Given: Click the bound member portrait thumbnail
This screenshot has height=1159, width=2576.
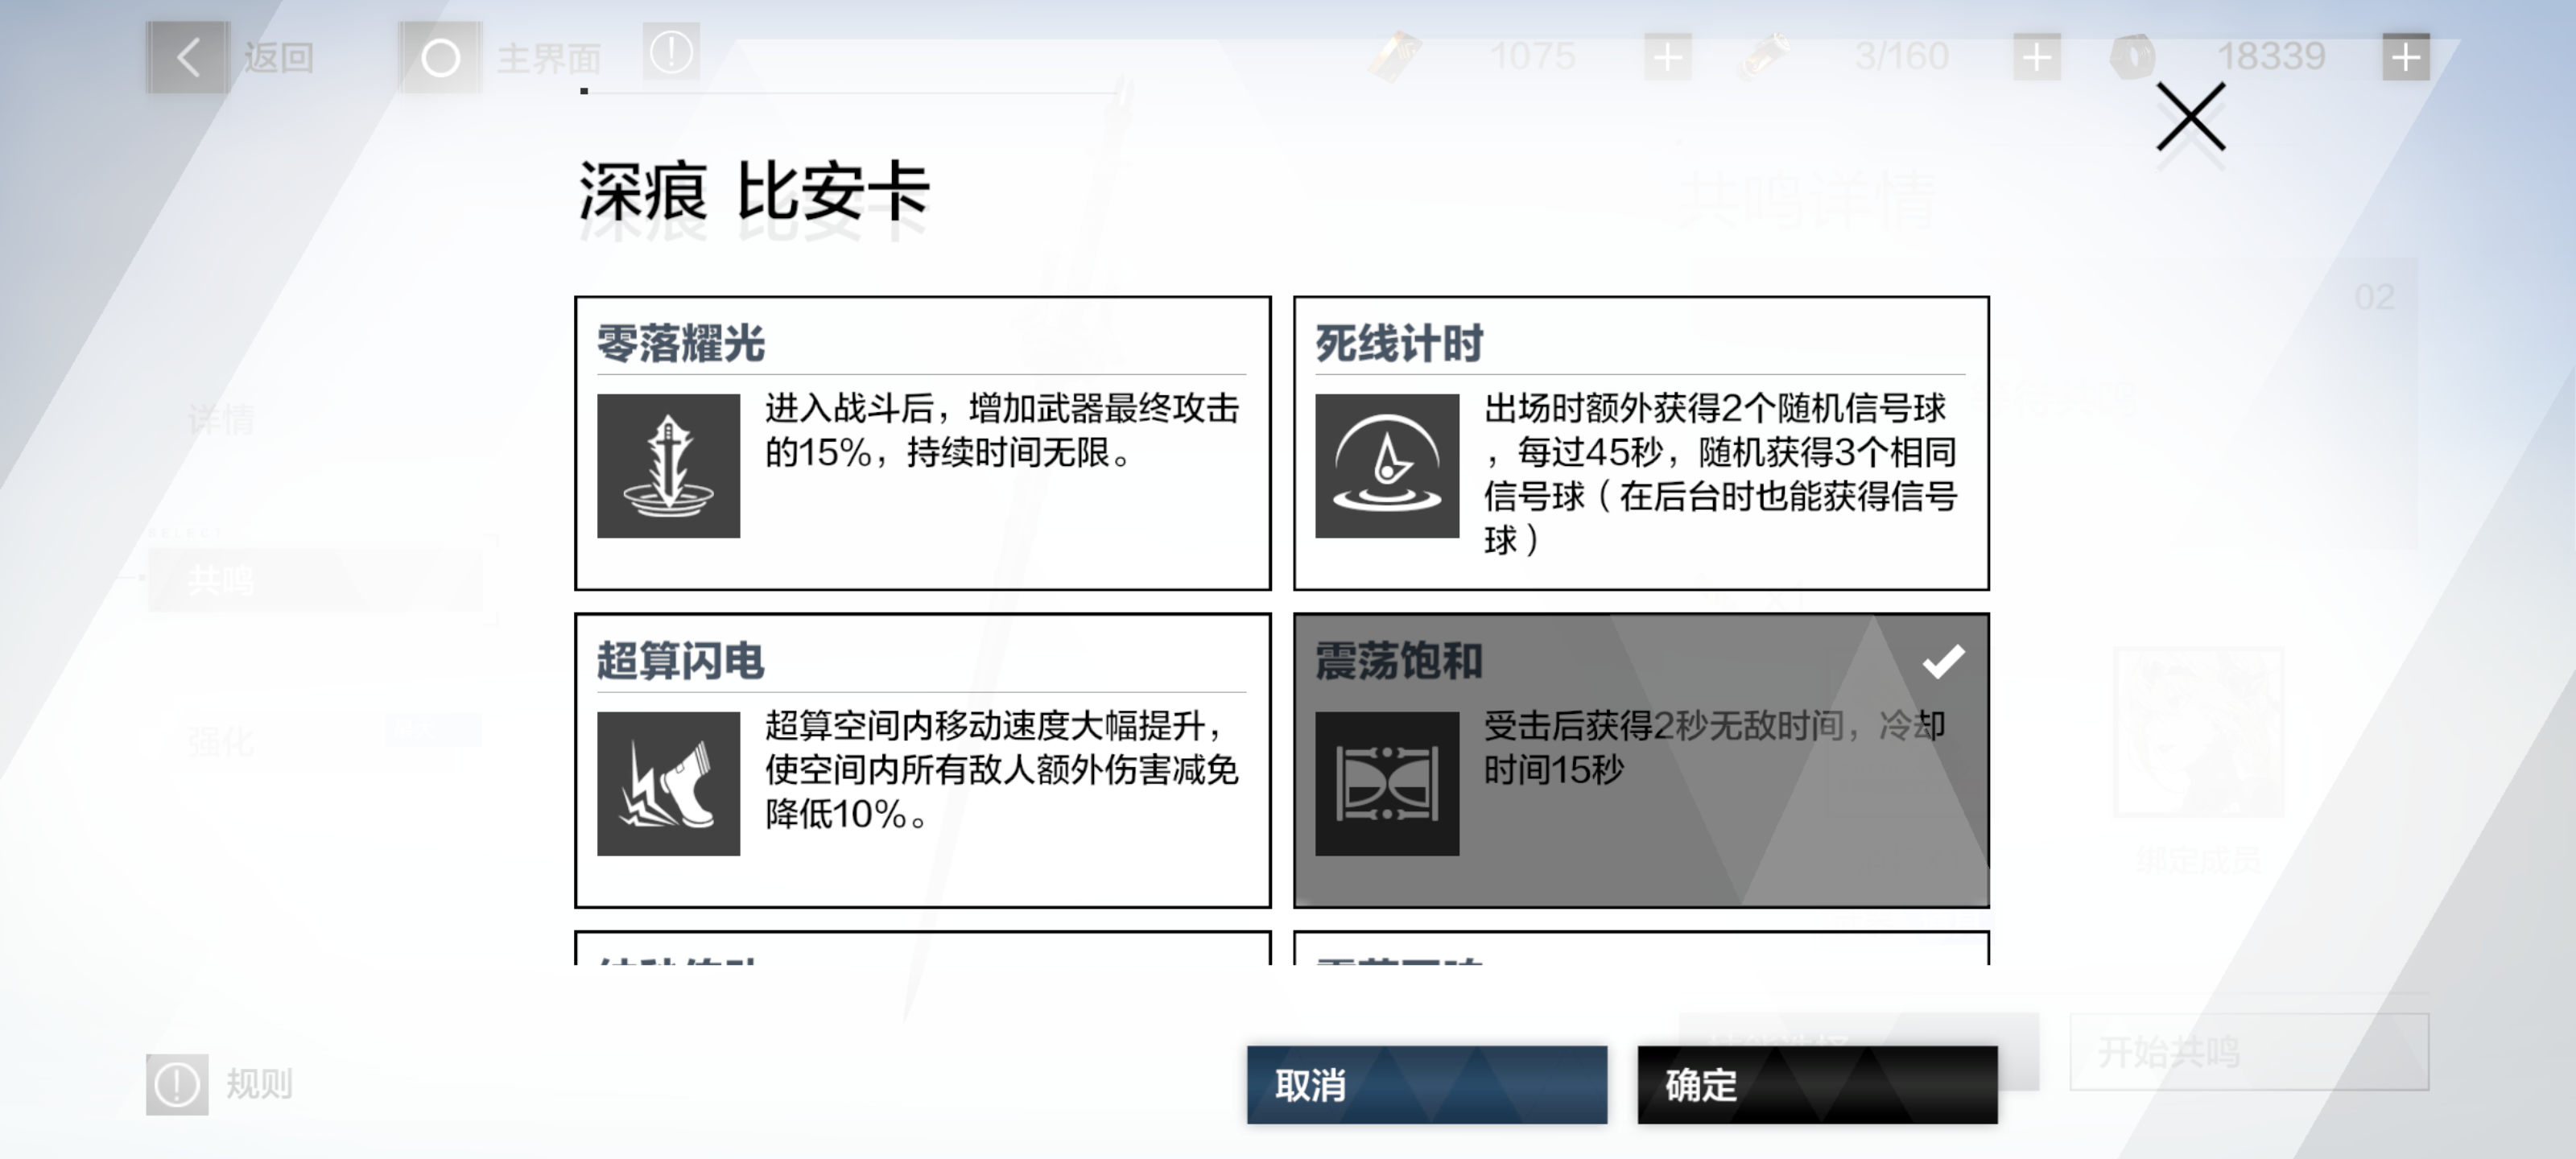Looking at the screenshot, I should tap(2198, 732).
